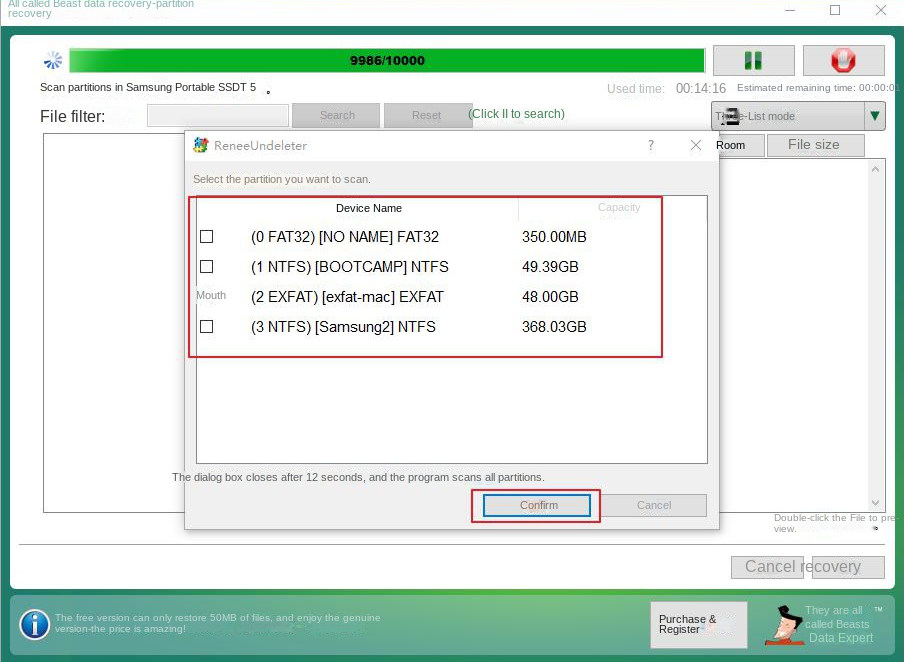Click the green arrow on the mode selector

coord(875,116)
